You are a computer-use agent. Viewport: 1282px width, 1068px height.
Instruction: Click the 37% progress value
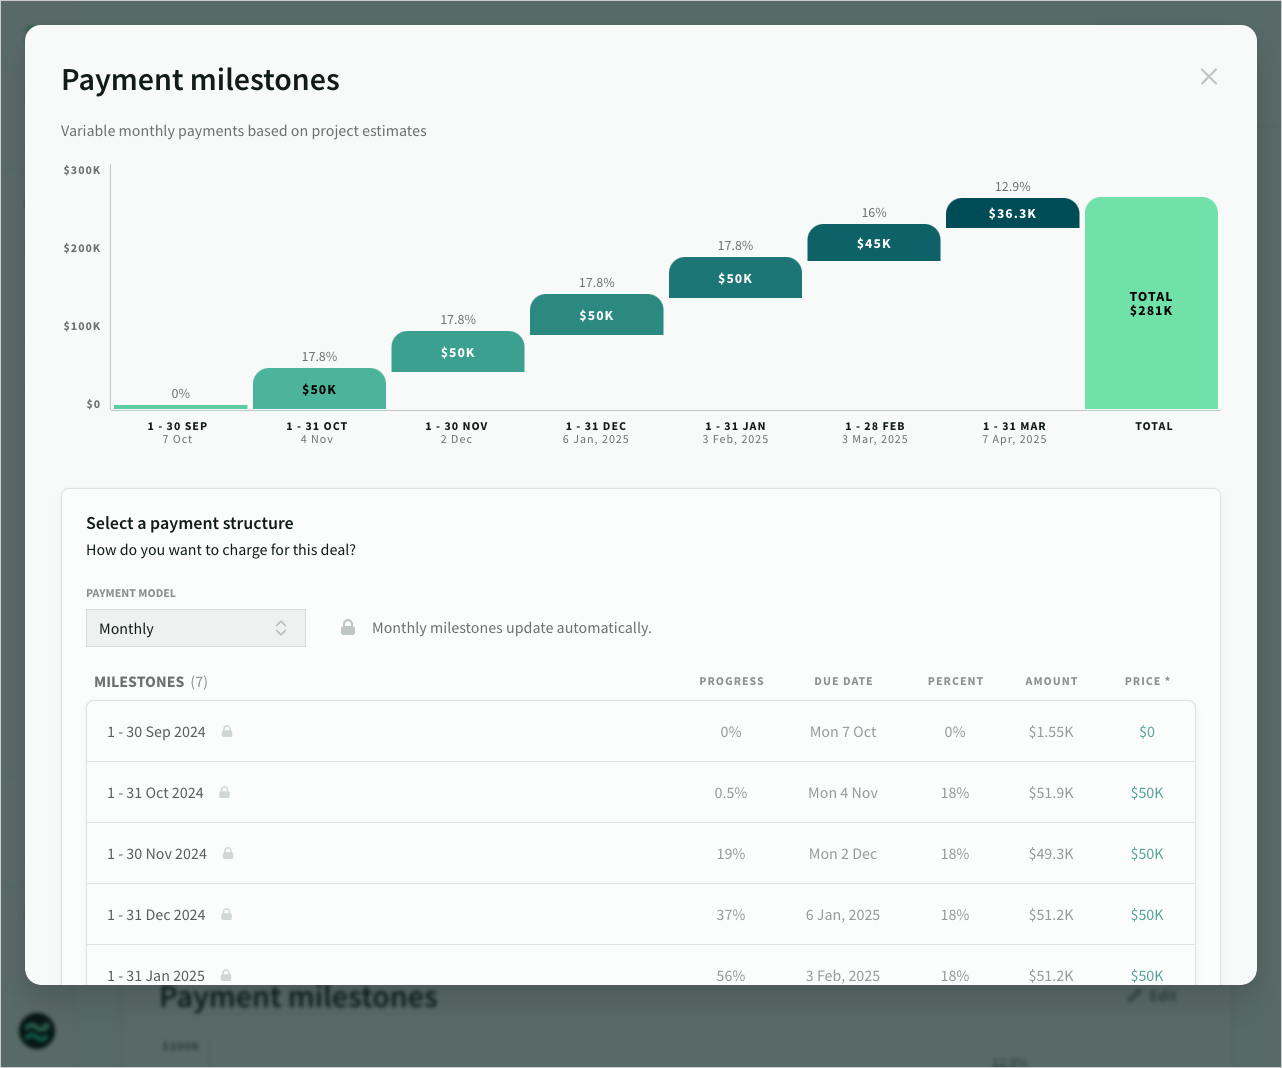(x=731, y=915)
